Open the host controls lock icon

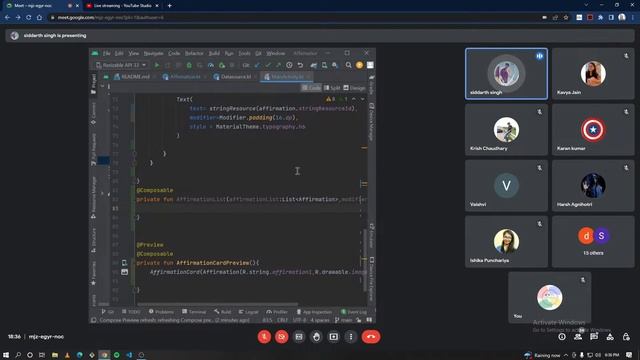pos(626,337)
